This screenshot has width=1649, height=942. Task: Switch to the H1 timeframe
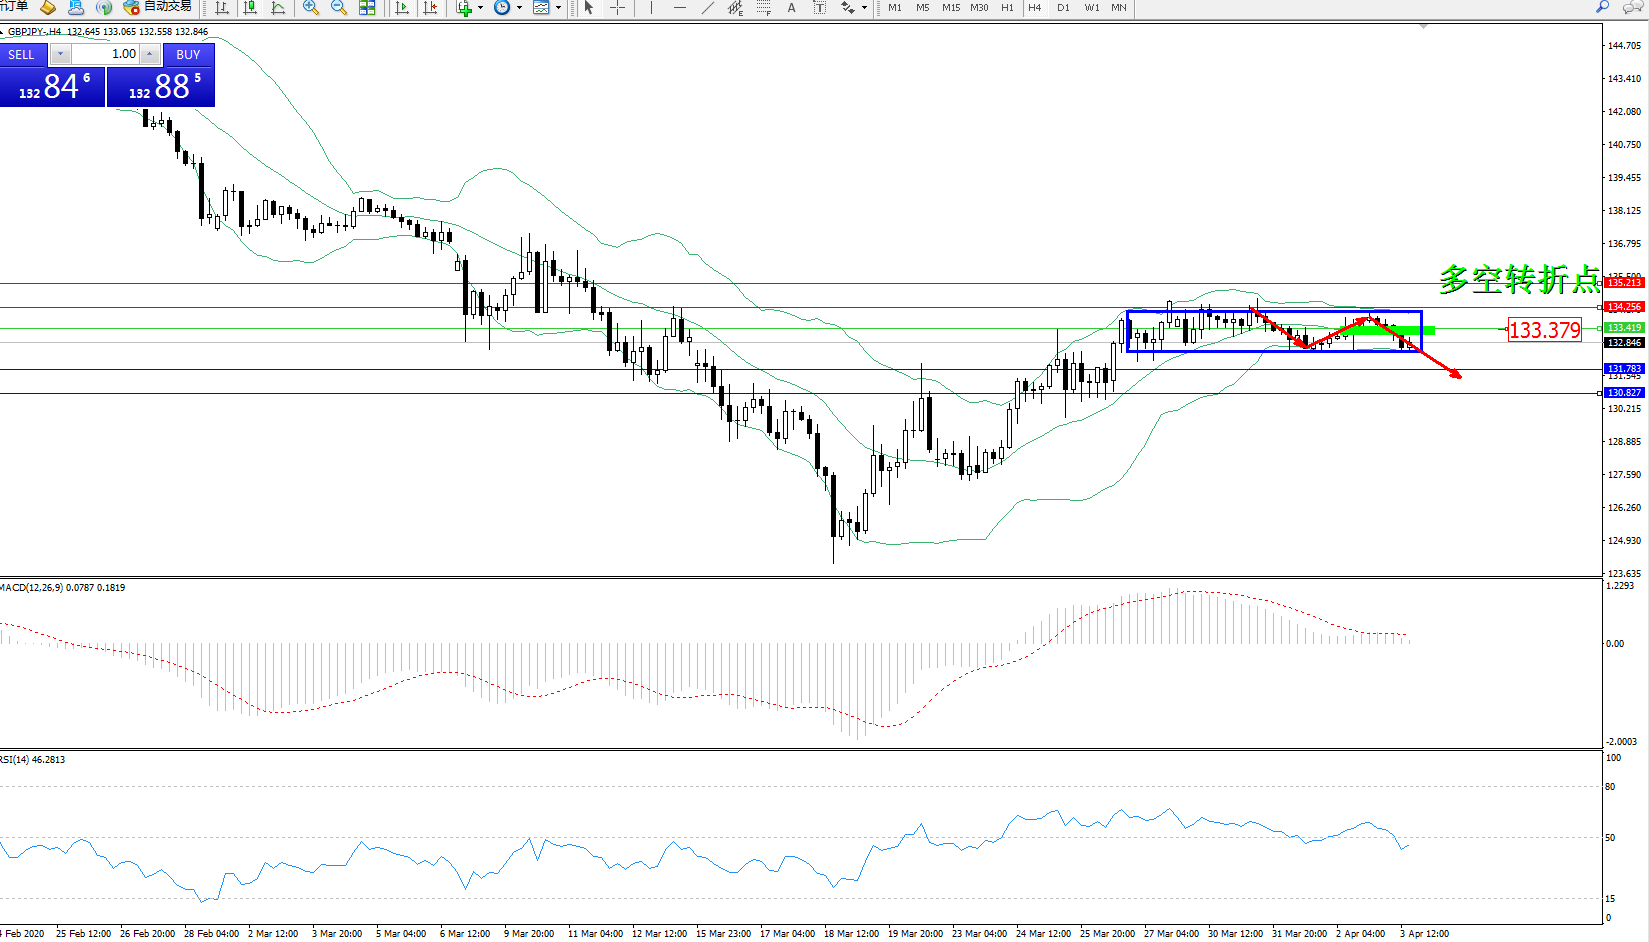coord(1007,8)
